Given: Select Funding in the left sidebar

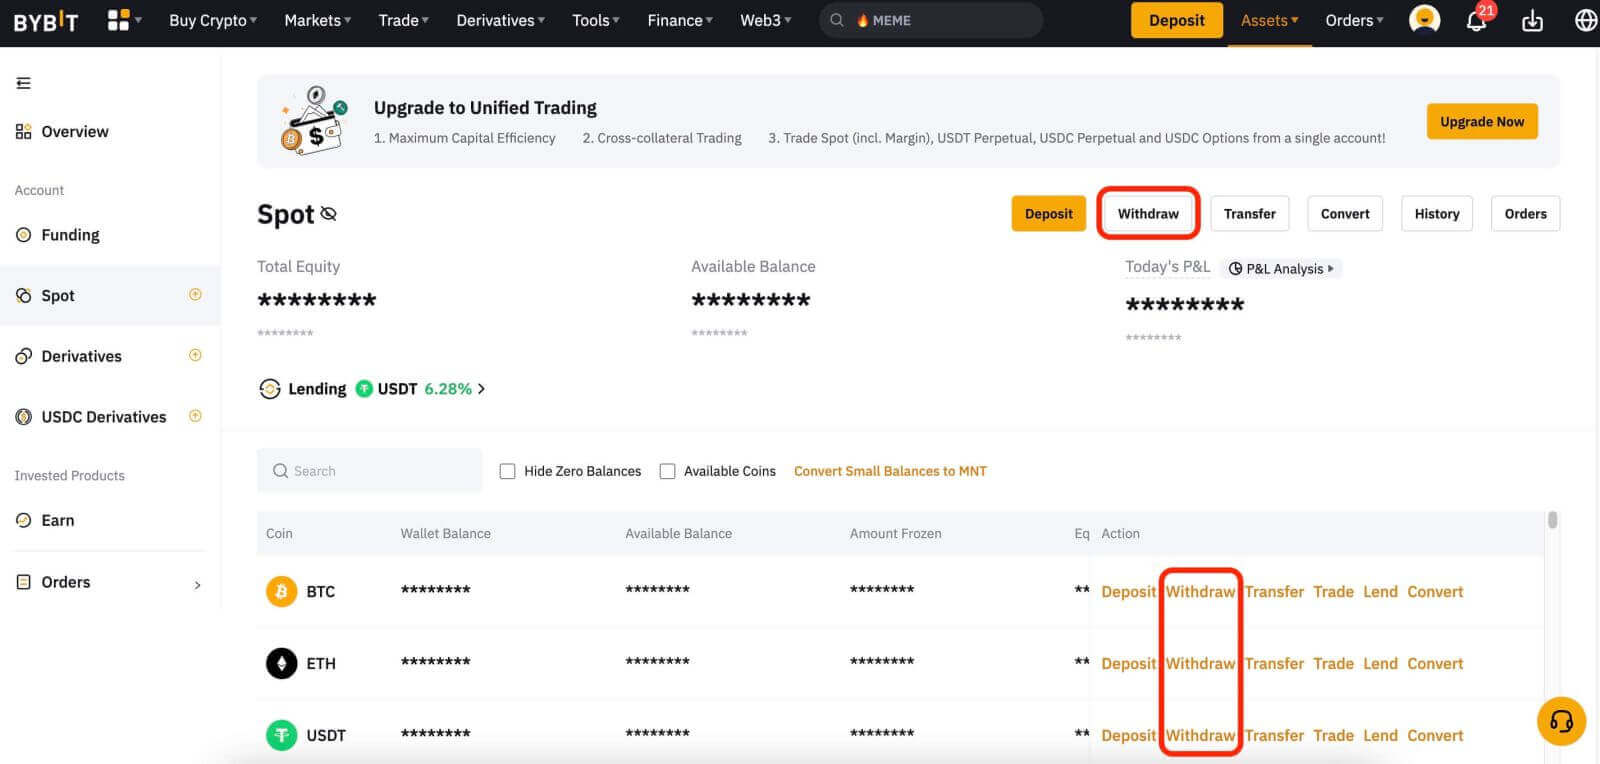Looking at the screenshot, I should tap(70, 235).
